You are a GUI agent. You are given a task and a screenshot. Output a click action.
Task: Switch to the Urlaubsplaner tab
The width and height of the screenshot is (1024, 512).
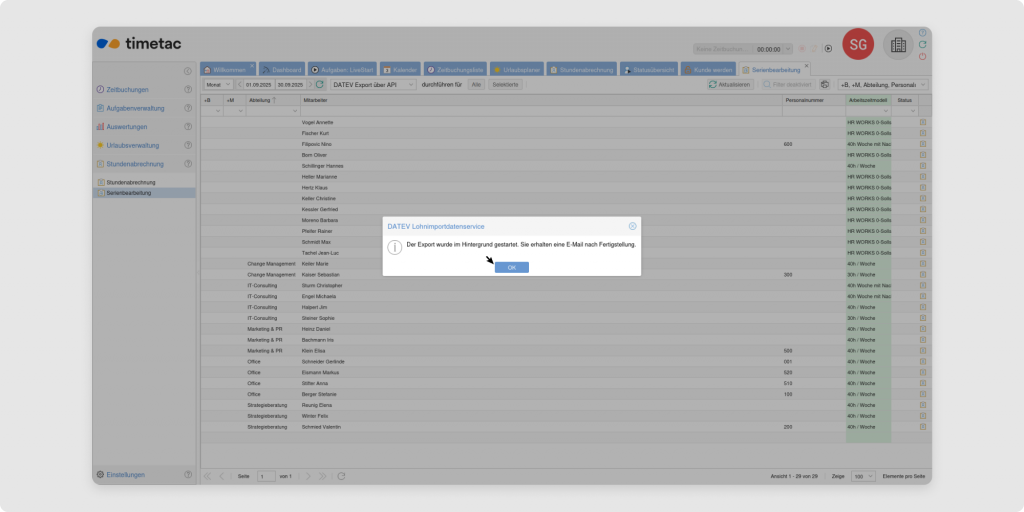(517, 70)
